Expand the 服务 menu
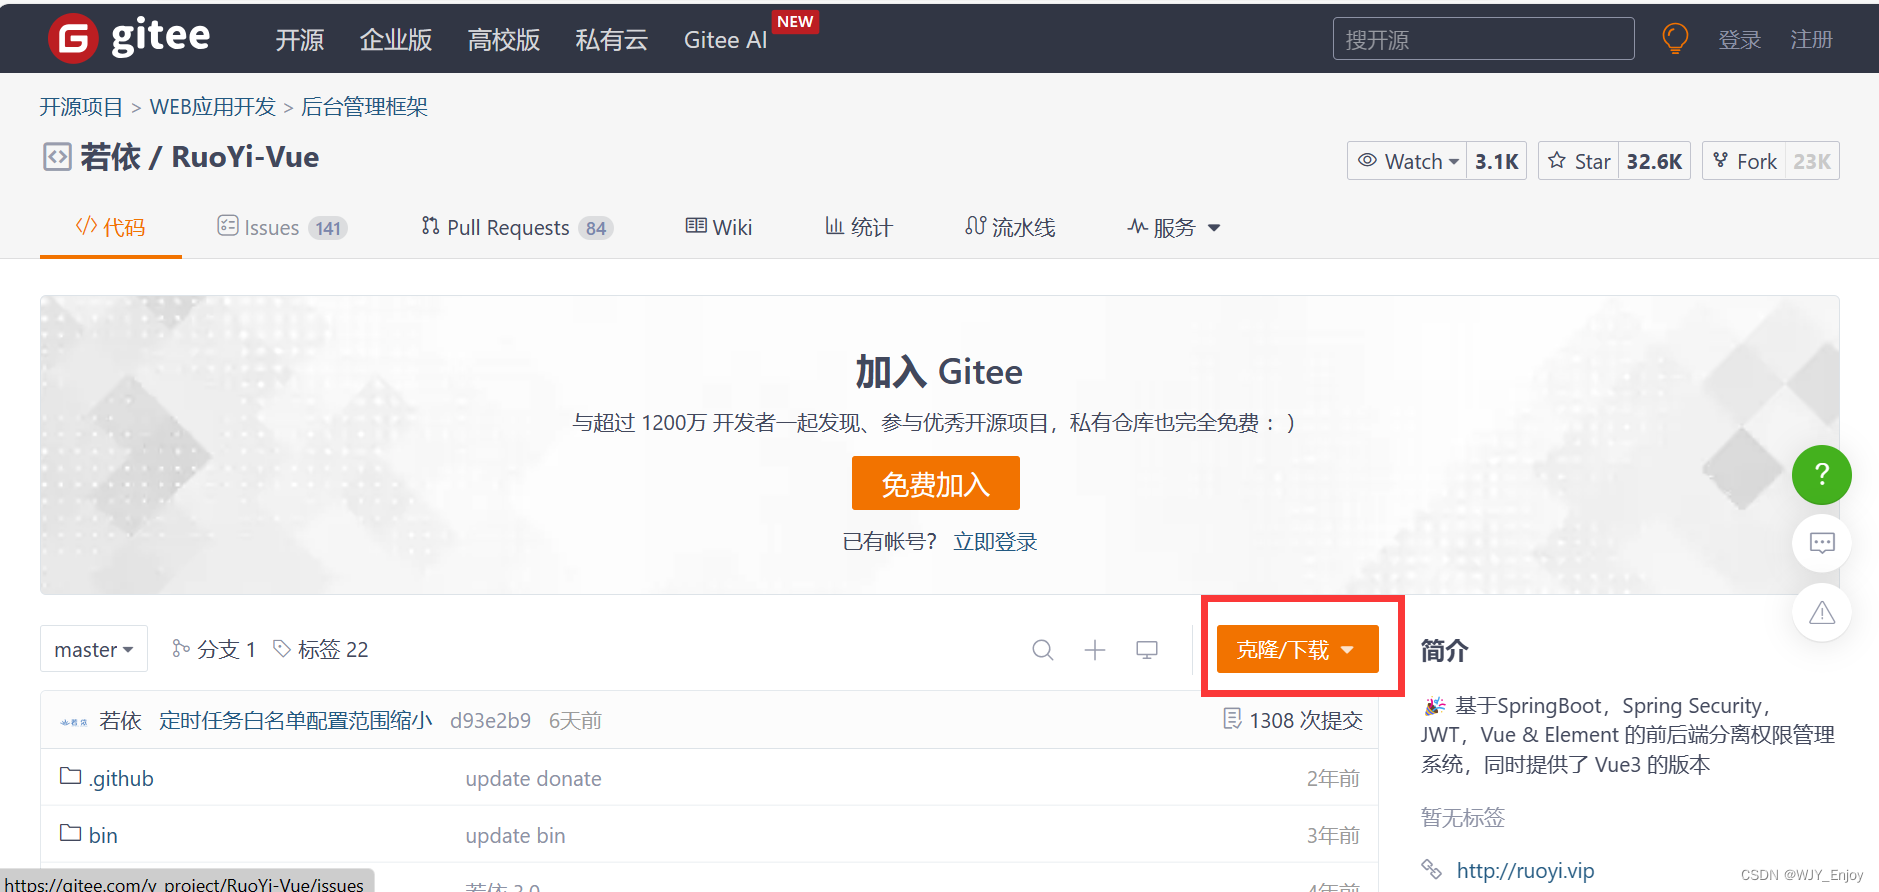 tap(1174, 228)
